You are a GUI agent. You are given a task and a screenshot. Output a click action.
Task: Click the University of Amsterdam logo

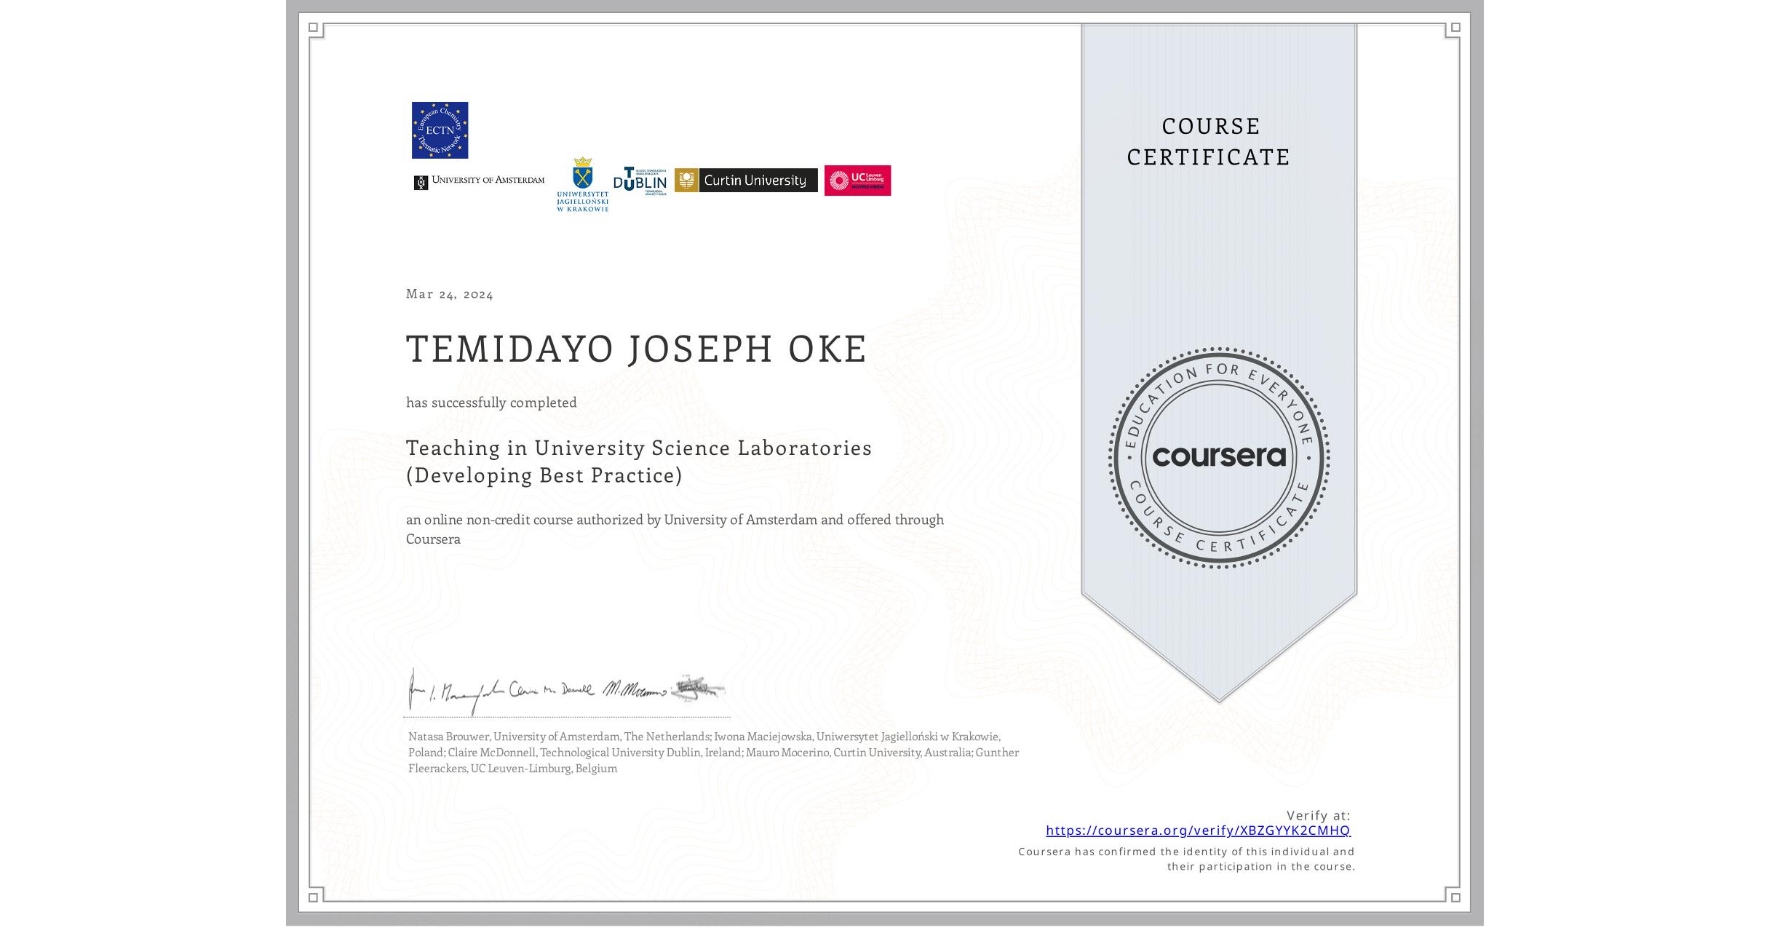tap(479, 181)
